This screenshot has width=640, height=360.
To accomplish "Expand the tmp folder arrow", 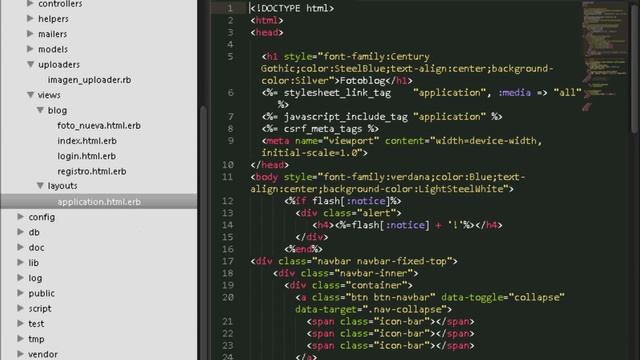I will pos(20,338).
